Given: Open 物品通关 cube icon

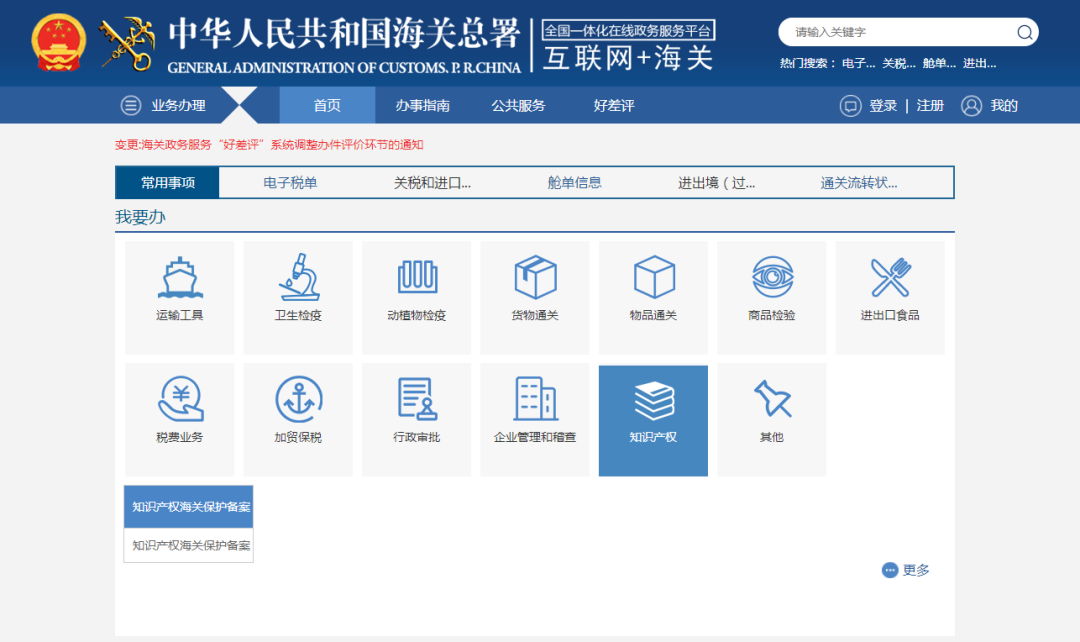Looking at the screenshot, I should [x=653, y=283].
